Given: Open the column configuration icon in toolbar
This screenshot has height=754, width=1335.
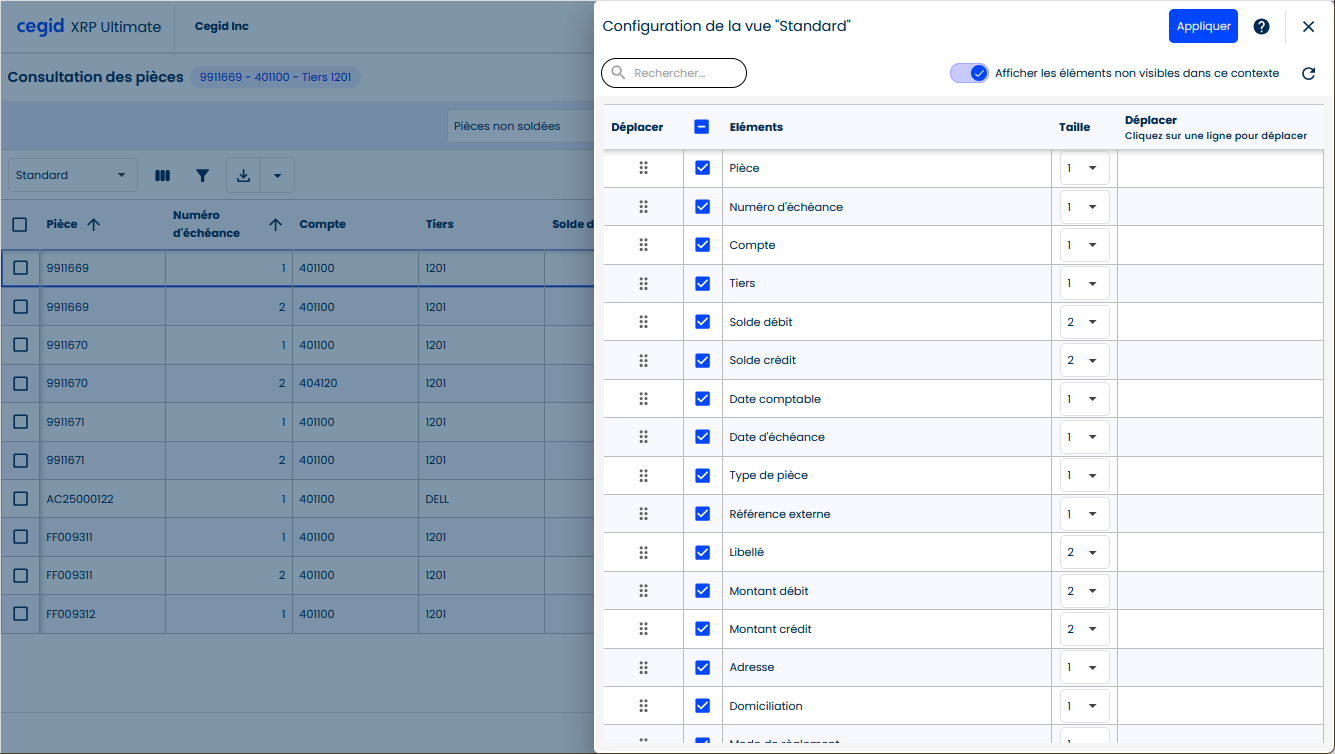Looking at the screenshot, I should tap(163, 176).
